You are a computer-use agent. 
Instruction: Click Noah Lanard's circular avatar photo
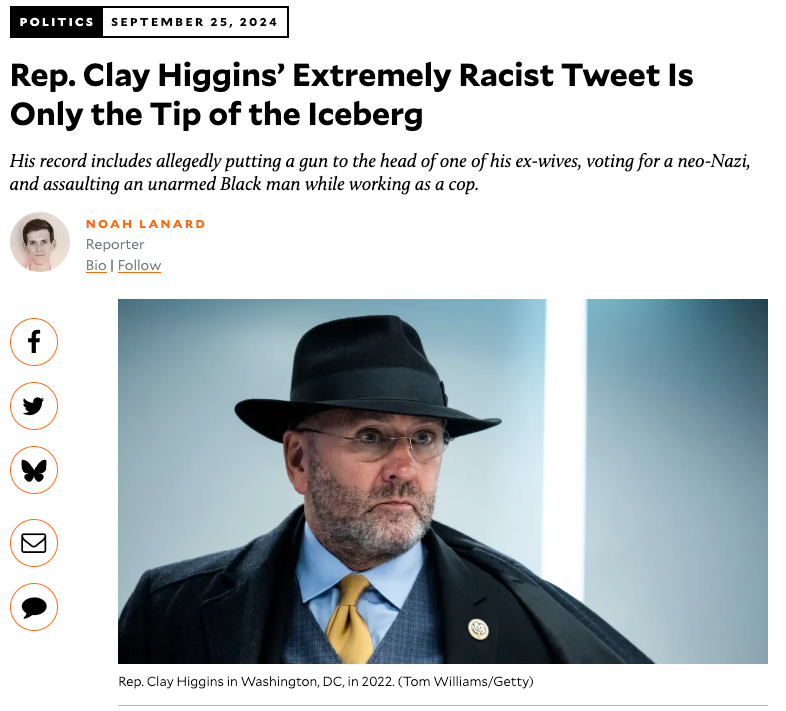(40, 242)
